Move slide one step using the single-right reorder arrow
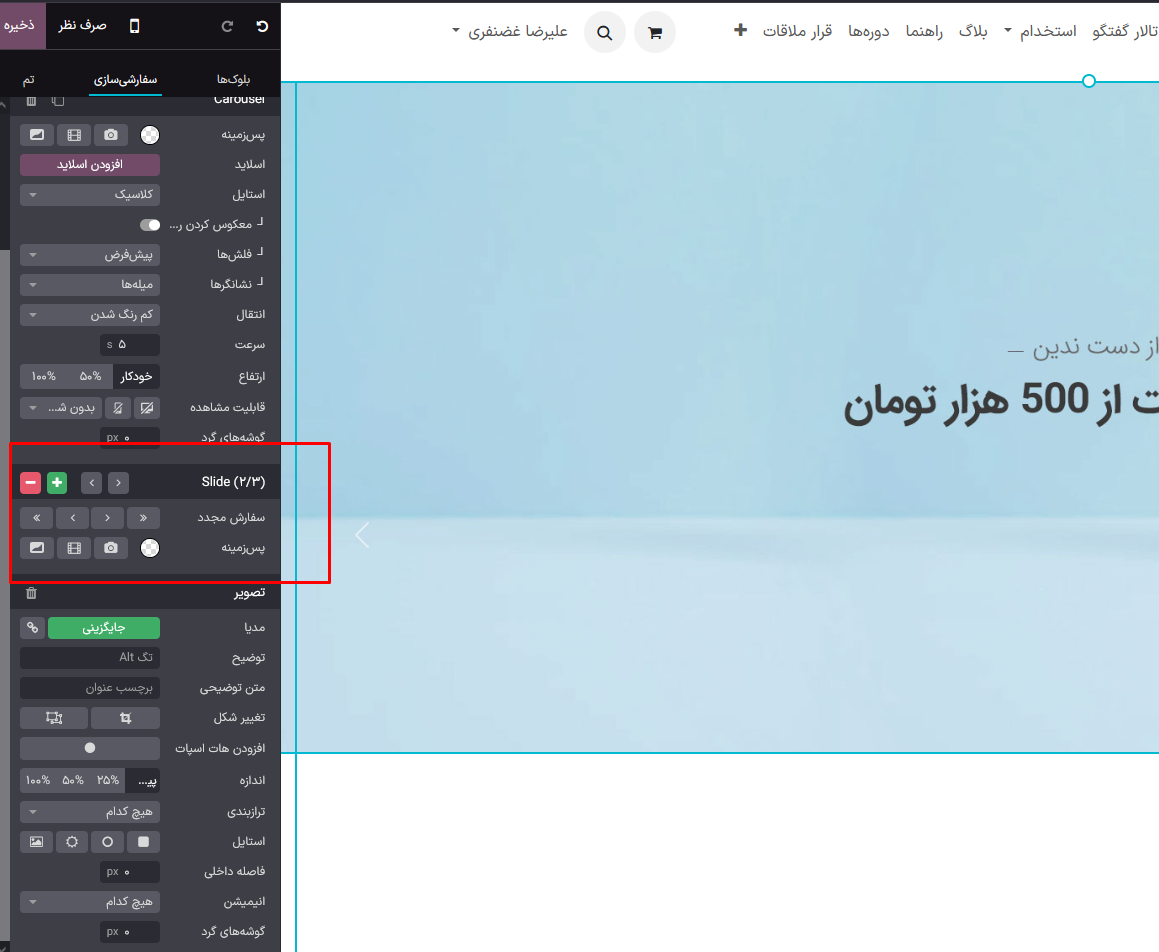1159x952 pixels. [107, 518]
